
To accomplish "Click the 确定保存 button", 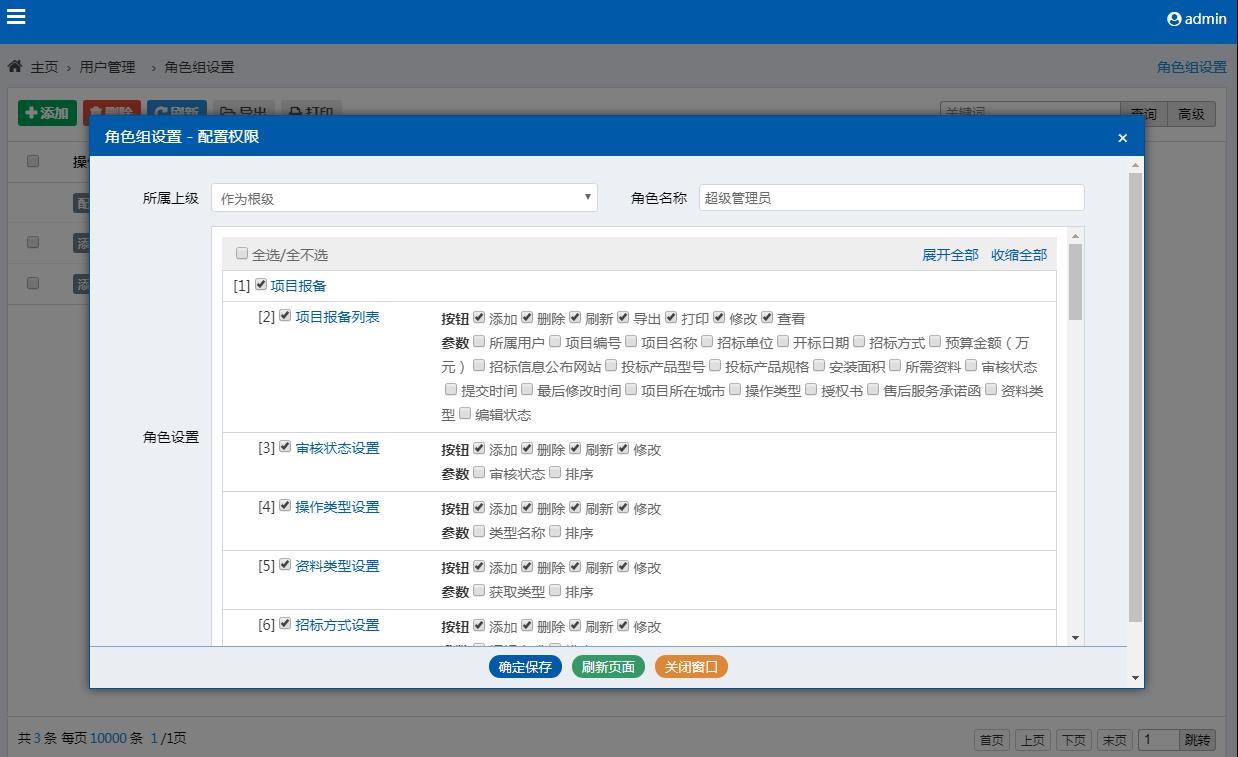I will tap(525, 667).
